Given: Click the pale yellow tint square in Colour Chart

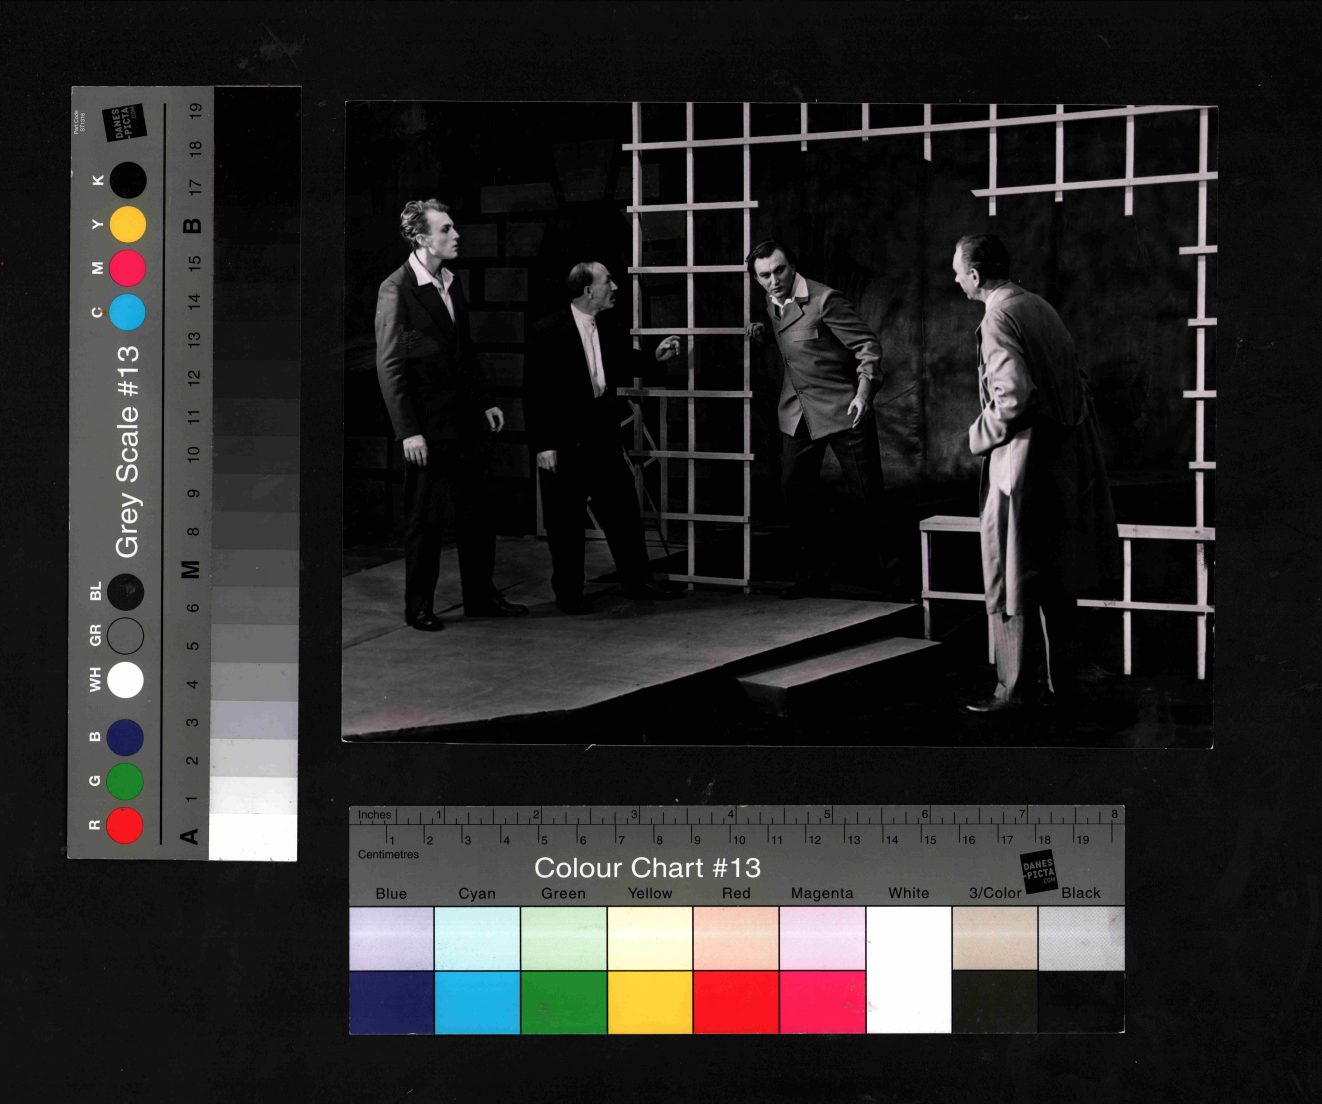Looking at the screenshot, I should coord(649,938).
